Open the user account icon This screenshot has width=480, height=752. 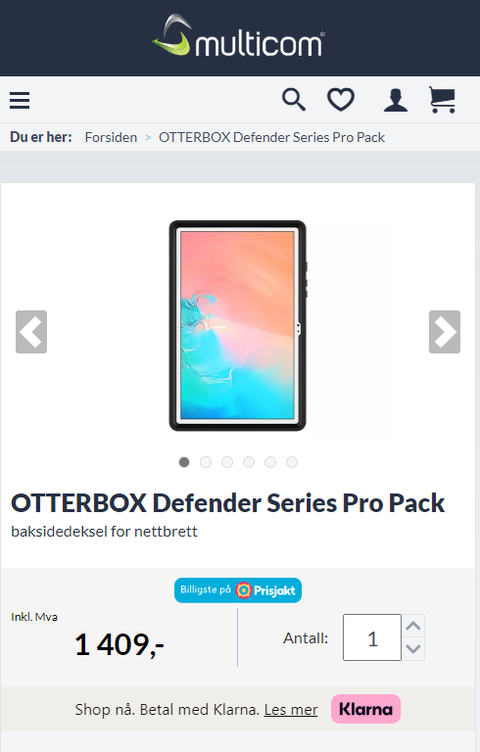(396, 100)
